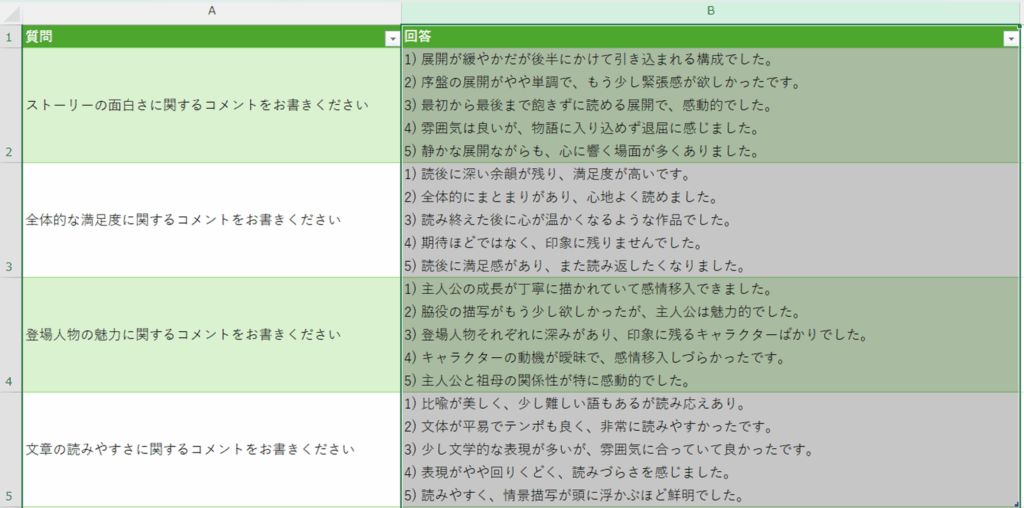Click the answer cell starting with 比喩が美しく
Viewport: 1024px width, 508px height.
(x=711, y=450)
